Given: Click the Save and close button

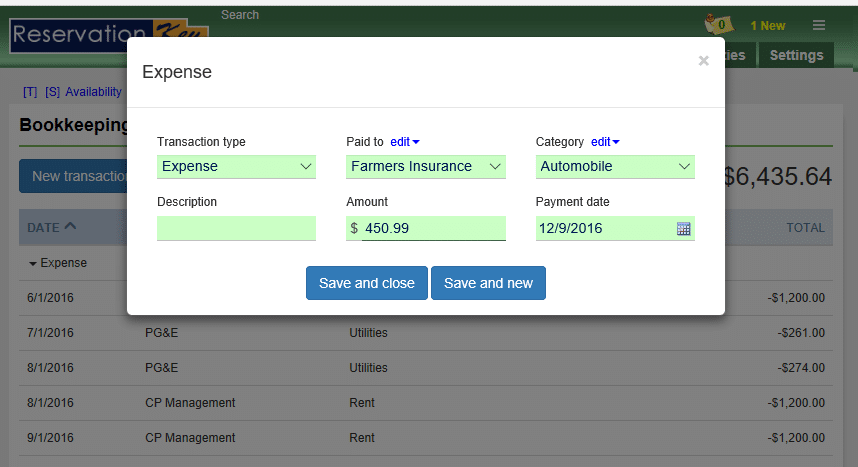Looking at the screenshot, I should (366, 283).
